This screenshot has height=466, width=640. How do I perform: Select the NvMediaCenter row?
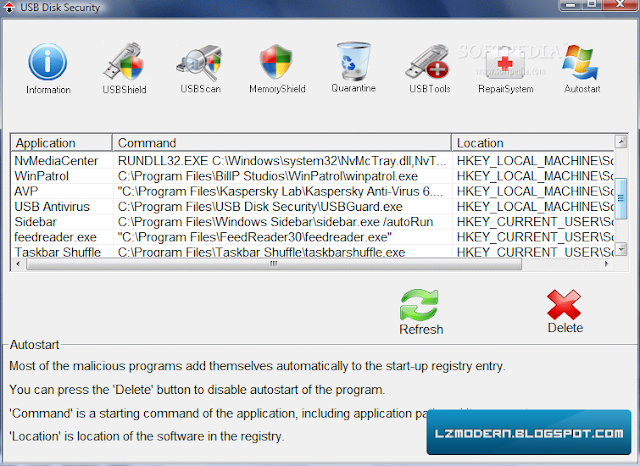312,161
